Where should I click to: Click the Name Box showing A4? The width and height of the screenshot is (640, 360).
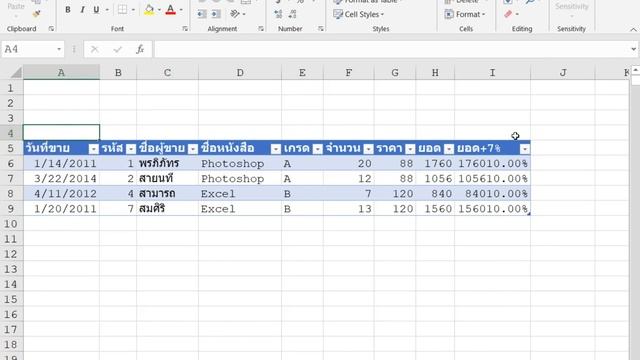point(28,49)
